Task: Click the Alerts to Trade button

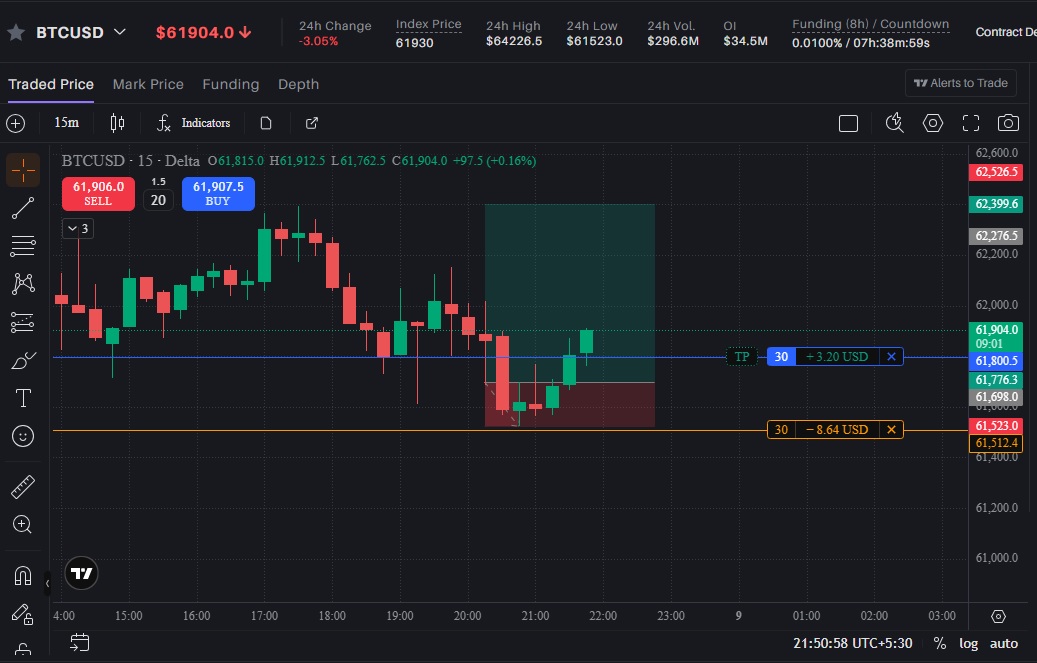Action: pos(960,83)
